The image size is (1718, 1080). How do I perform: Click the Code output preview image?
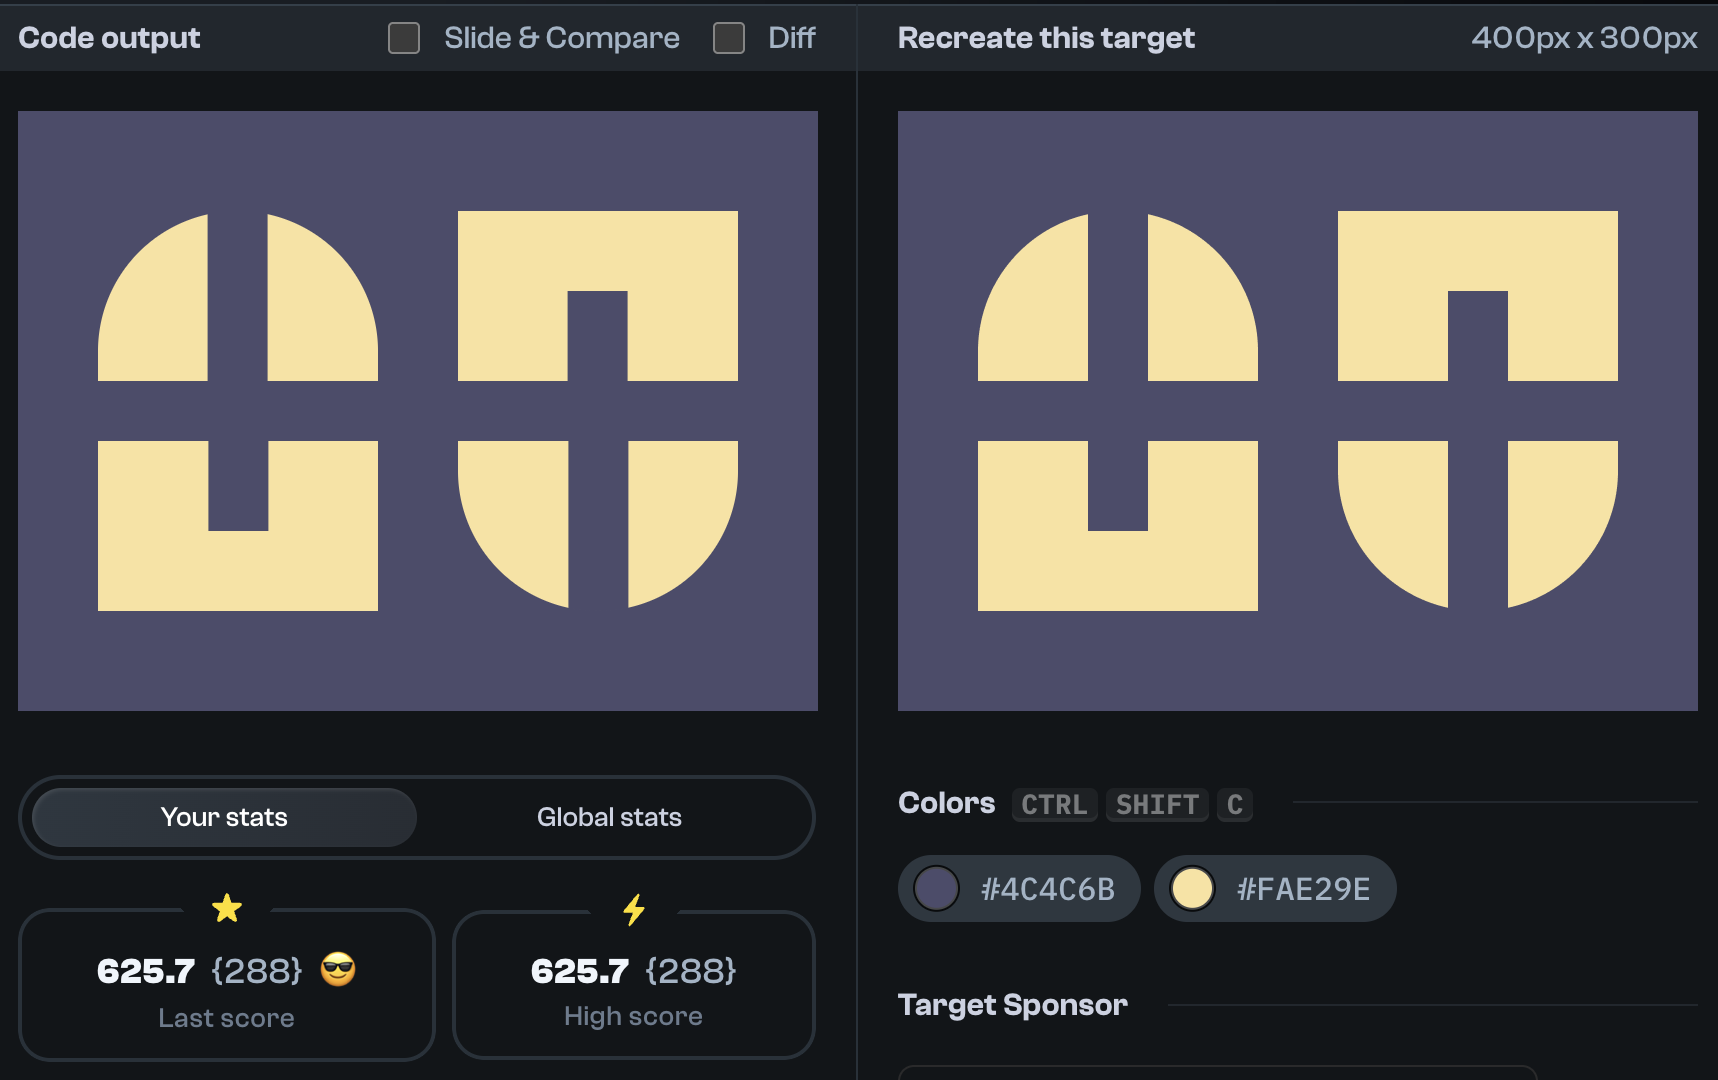point(418,411)
